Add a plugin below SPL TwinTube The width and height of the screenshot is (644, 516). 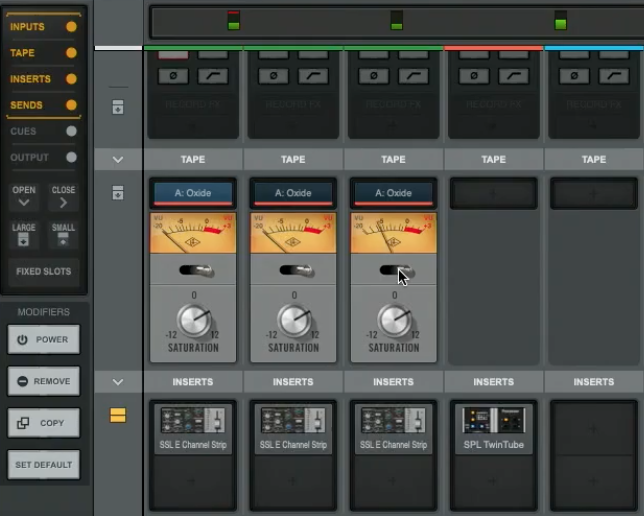494,481
